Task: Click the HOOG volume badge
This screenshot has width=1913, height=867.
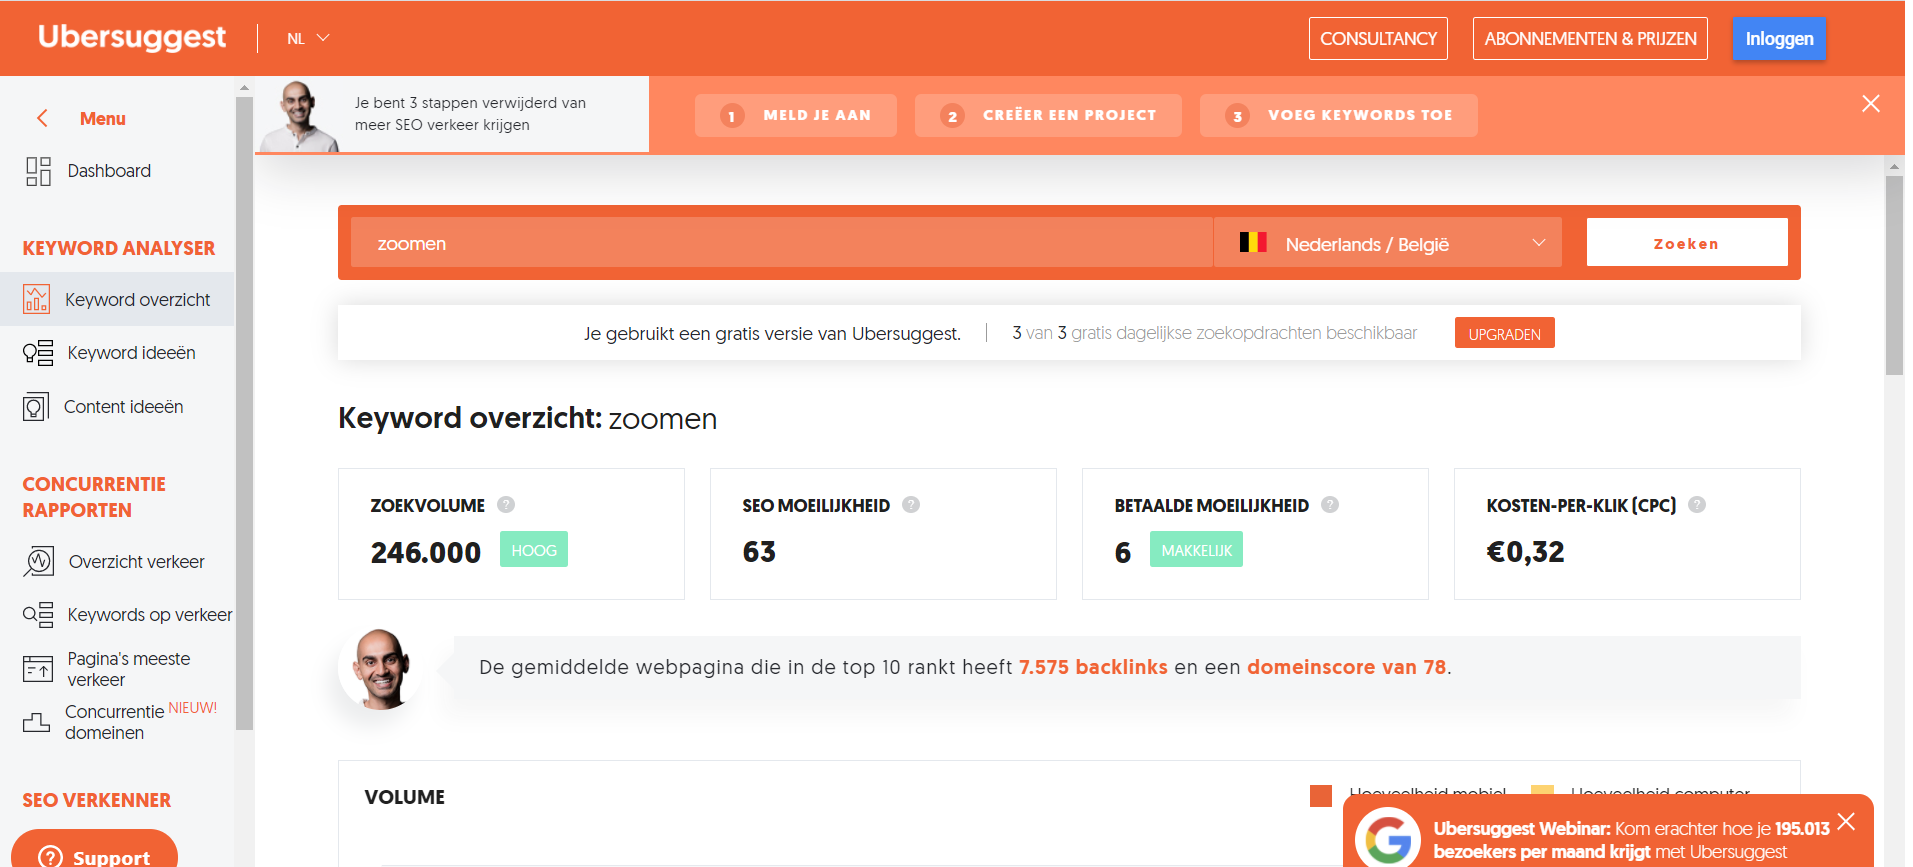Action: click(534, 549)
